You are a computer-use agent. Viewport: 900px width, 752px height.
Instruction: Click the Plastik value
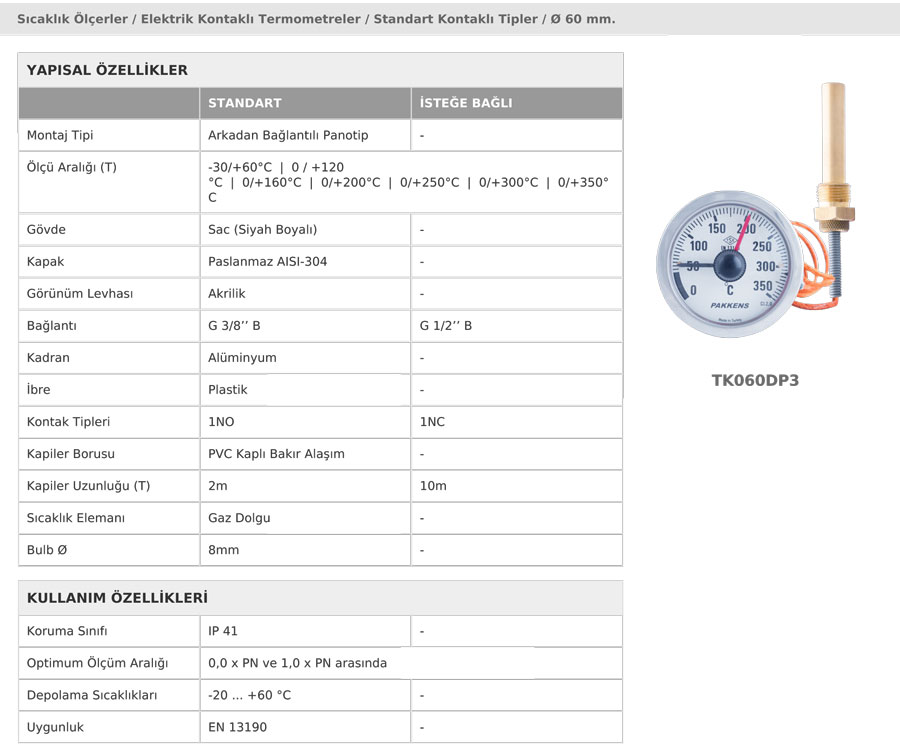click(228, 390)
